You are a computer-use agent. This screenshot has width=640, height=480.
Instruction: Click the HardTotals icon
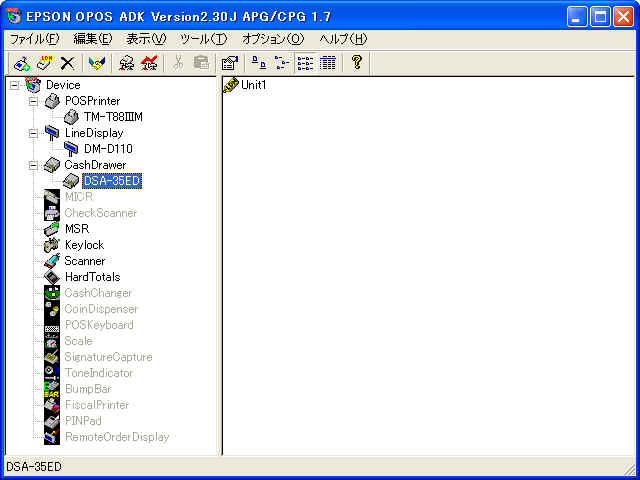52,277
